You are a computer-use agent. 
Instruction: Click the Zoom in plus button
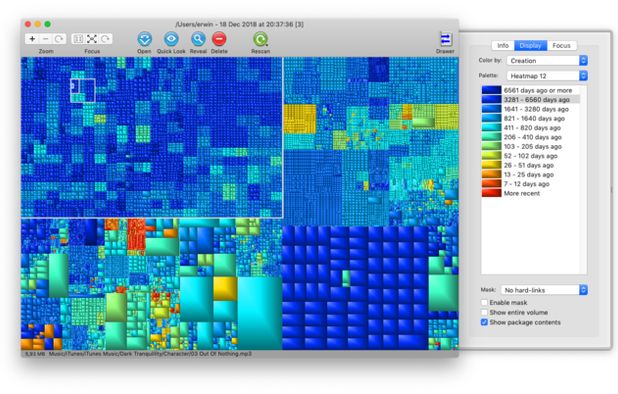point(32,39)
